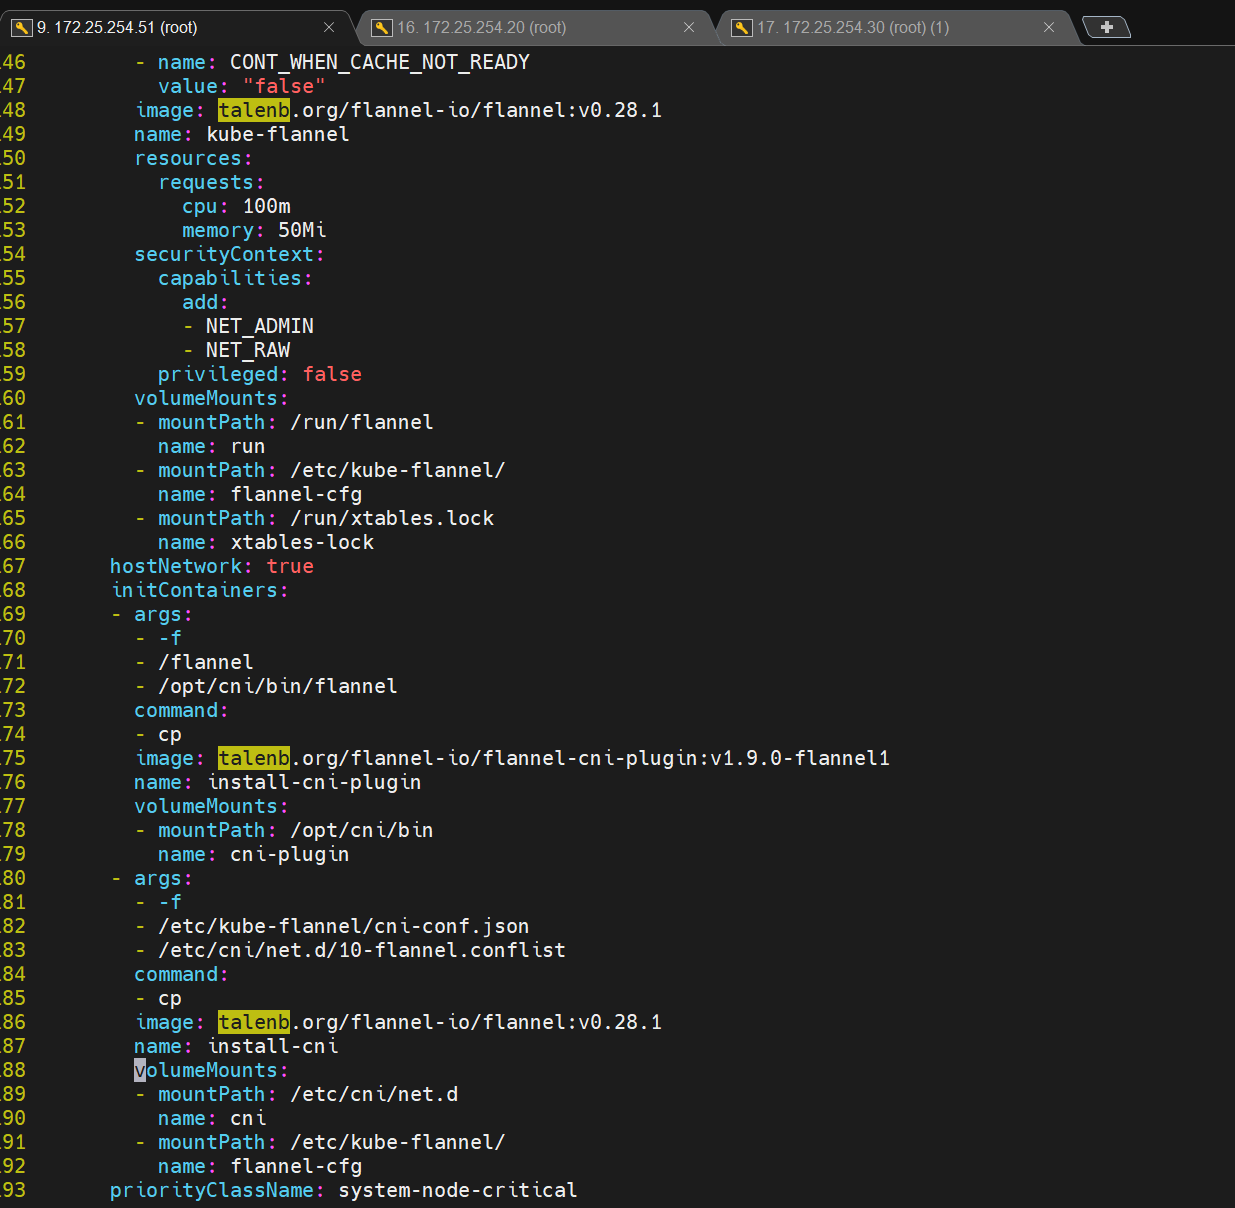This screenshot has height=1208, width=1235.
Task: Click the wrench icon on the 172.25.254.30 tab
Action: coord(742,27)
